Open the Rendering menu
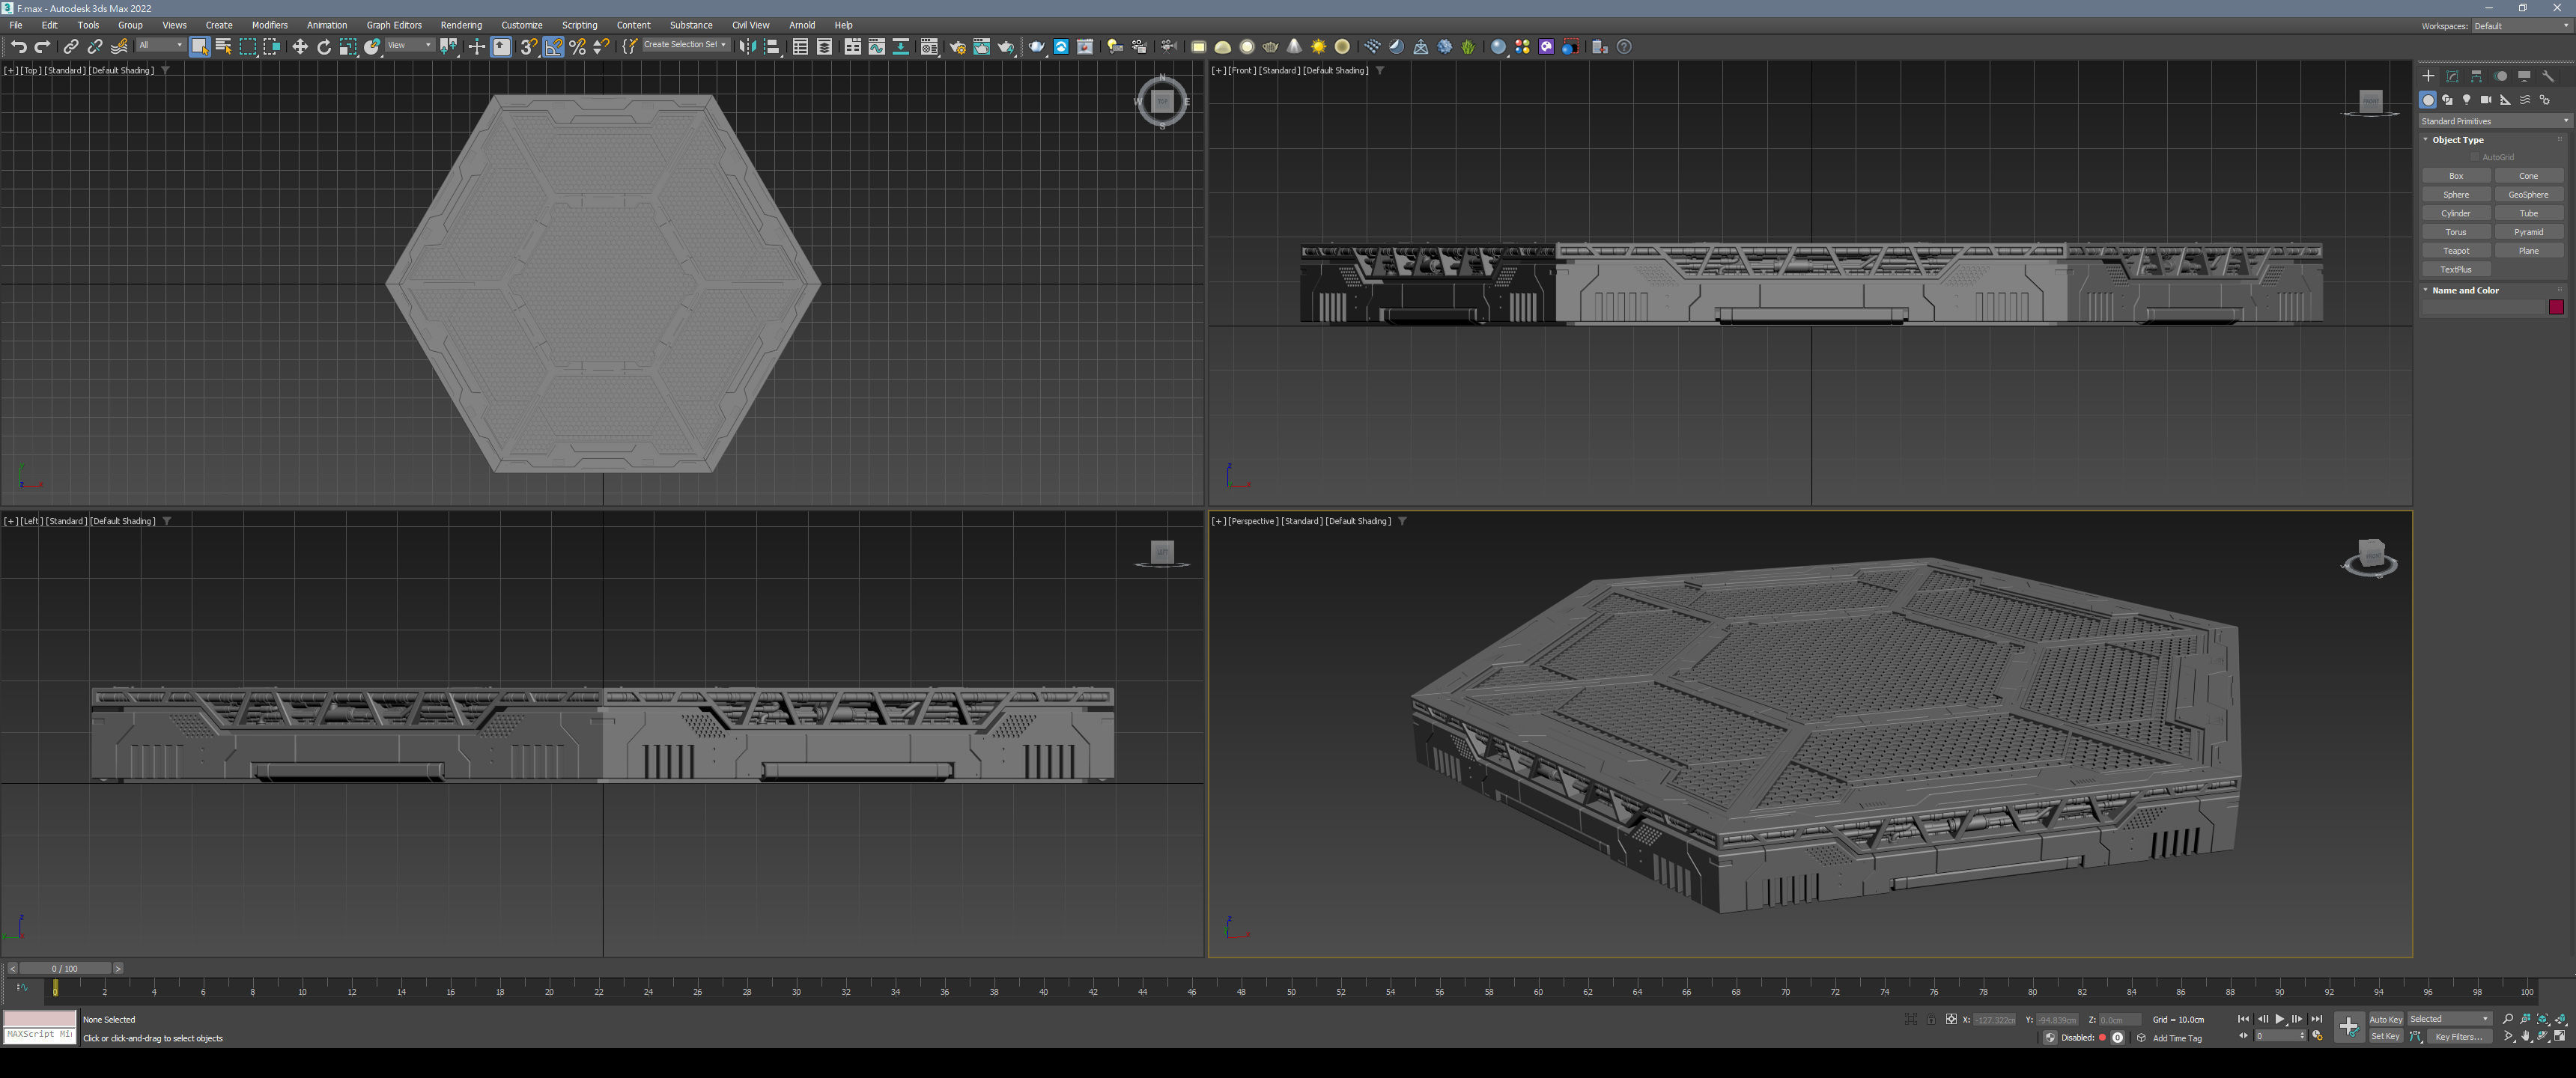The image size is (2576, 1078). [x=460, y=25]
